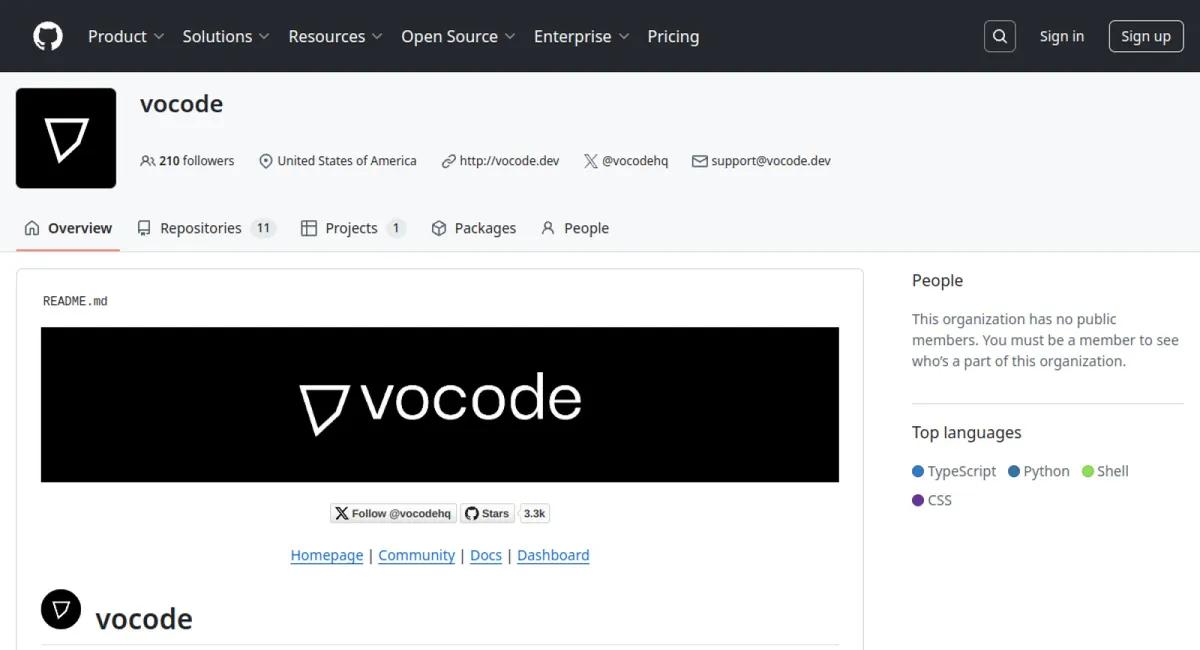Viewport: 1200px width, 650px height.
Task: Click the United States of America text
Action: tap(347, 161)
